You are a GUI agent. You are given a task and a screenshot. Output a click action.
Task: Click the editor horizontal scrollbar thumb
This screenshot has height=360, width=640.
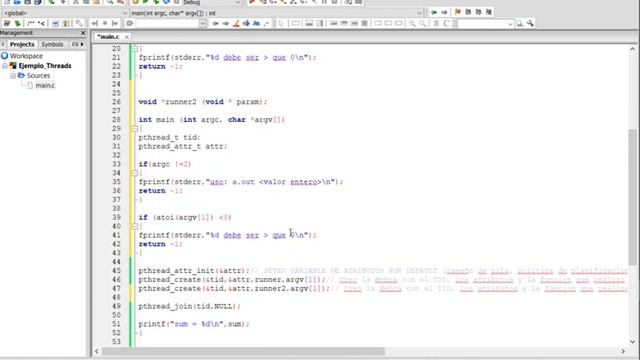click(243, 351)
